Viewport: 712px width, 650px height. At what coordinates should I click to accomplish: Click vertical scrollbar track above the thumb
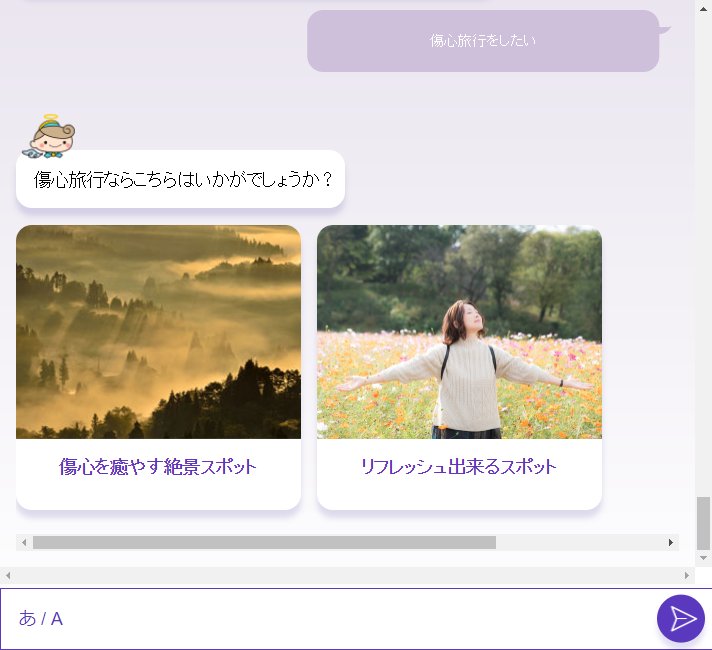tap(704, 250)
